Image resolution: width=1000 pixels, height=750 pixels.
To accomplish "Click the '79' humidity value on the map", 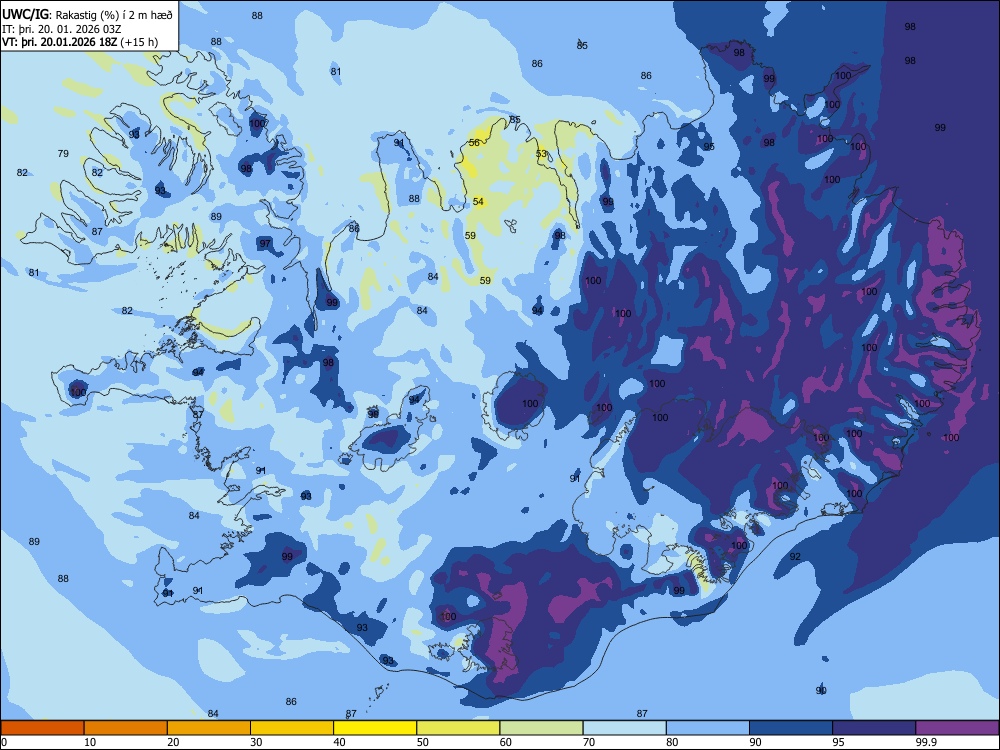I will [x=63, y=154].
